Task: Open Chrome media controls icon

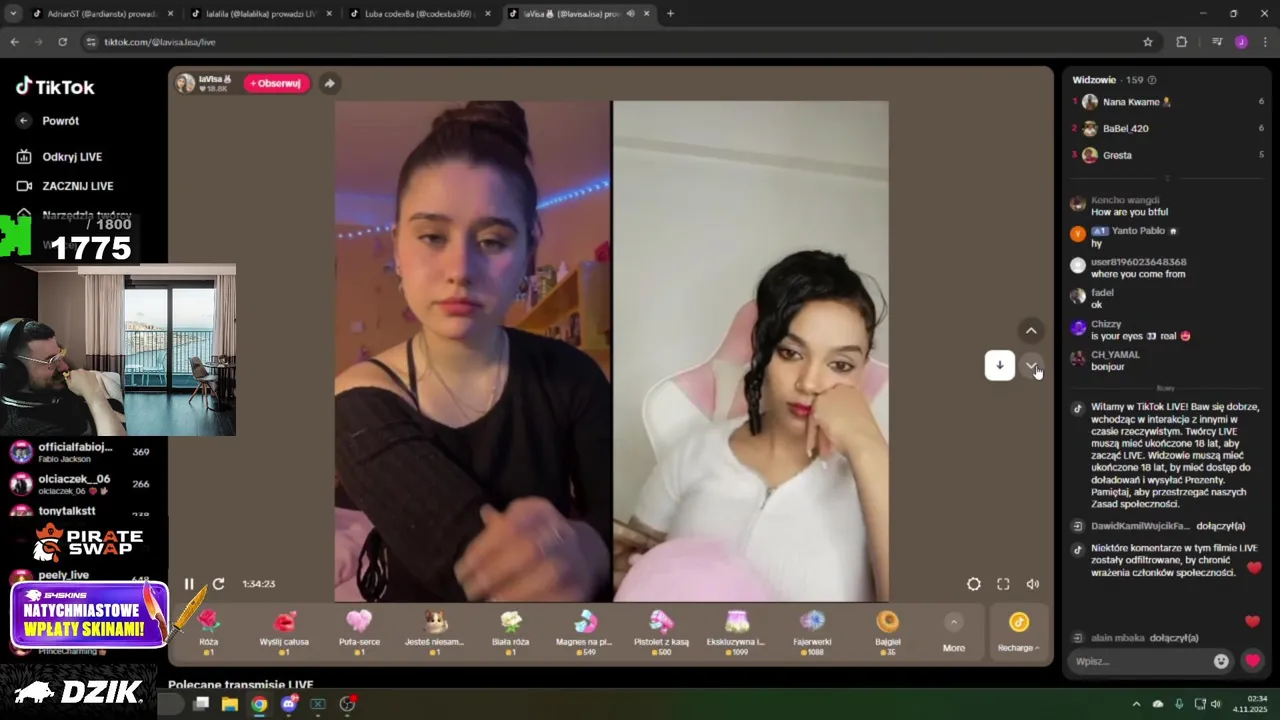Action: coord(1217,42)
